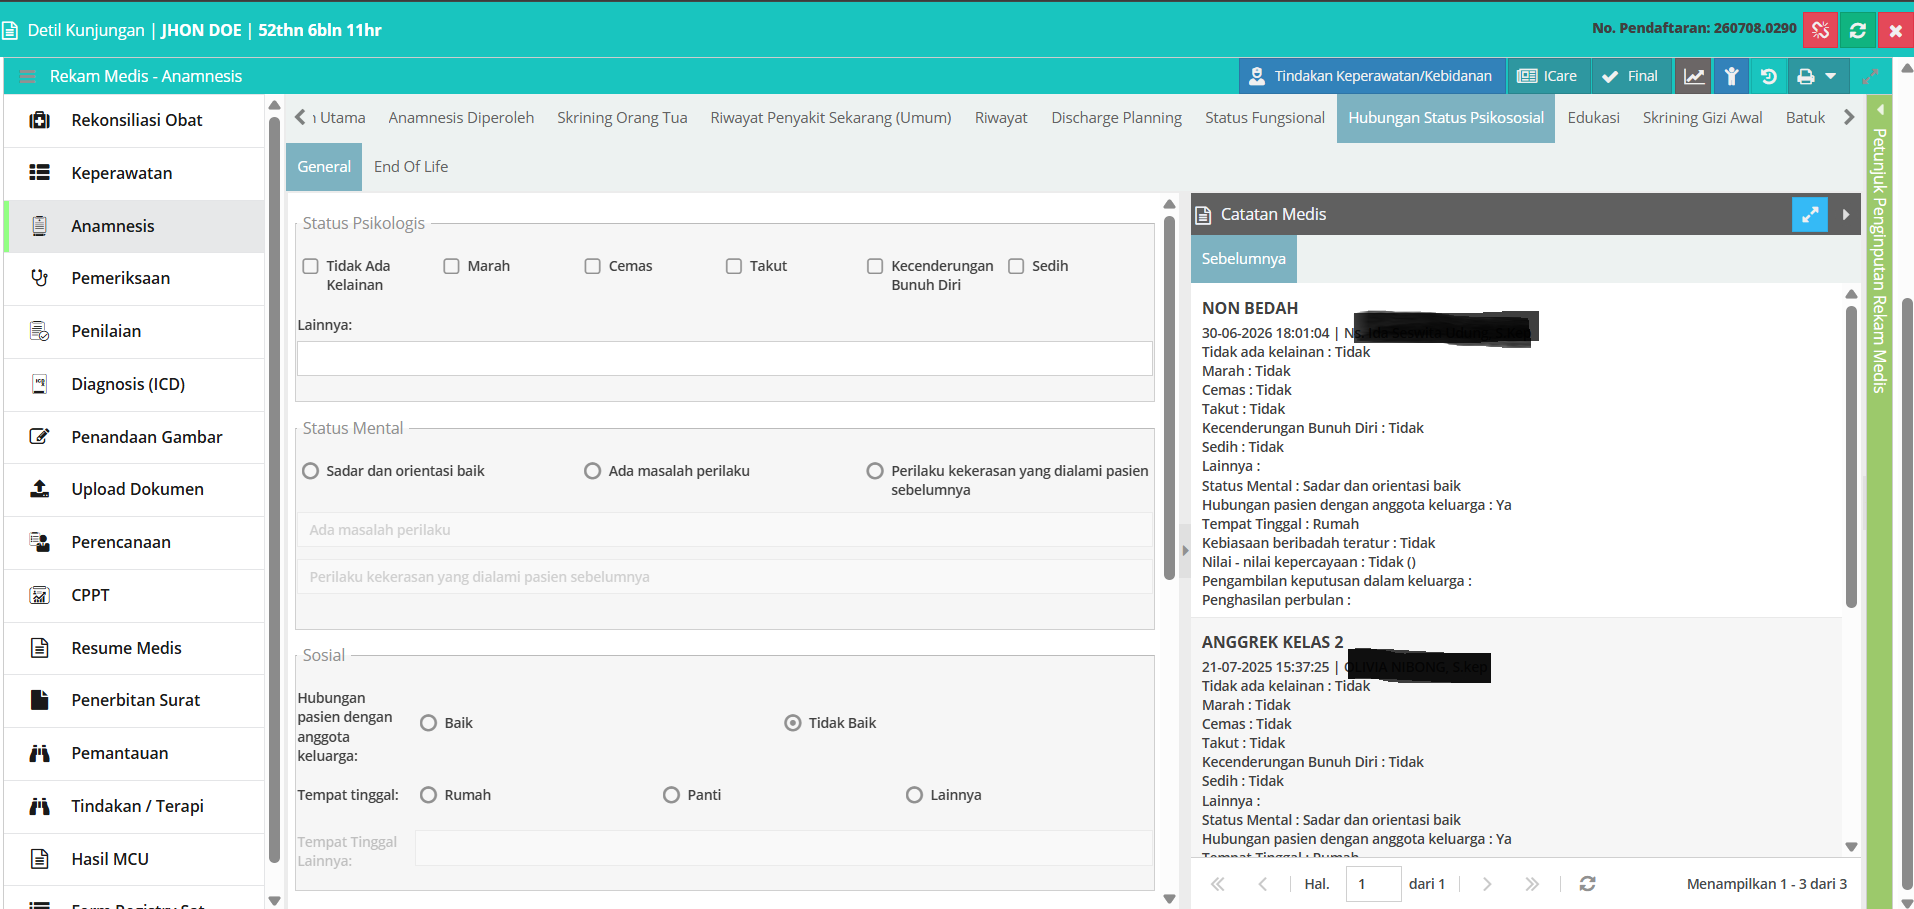Open Penilaian in the sidebar
Viewport: 1914px width, 909px height.
135,331
